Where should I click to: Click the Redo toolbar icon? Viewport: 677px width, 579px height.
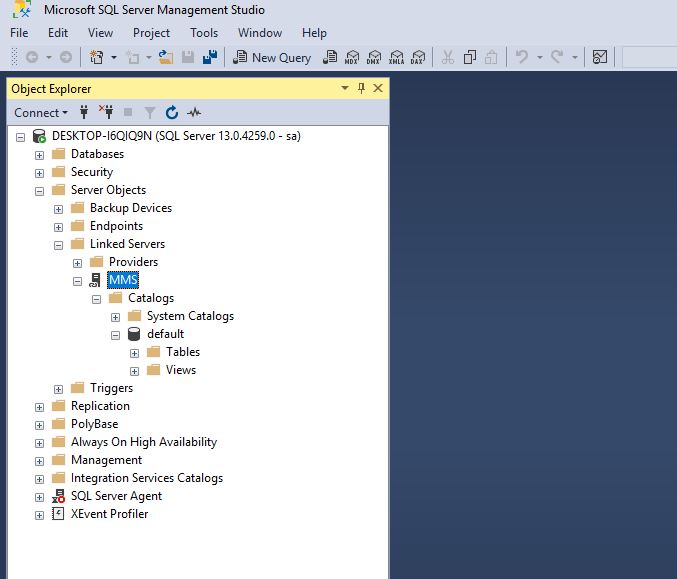pos(557,57)
